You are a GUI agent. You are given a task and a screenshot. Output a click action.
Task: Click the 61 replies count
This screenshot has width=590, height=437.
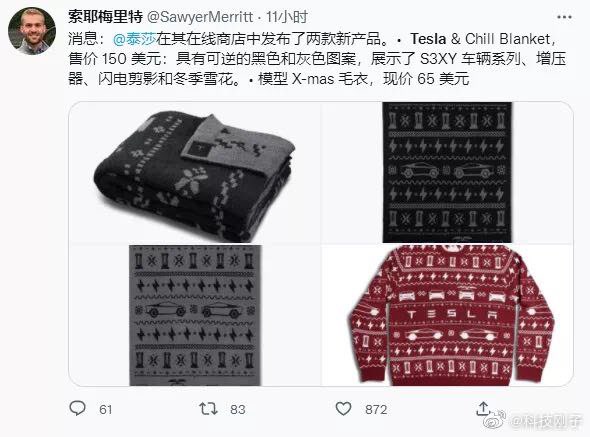(x=106, y=410)
